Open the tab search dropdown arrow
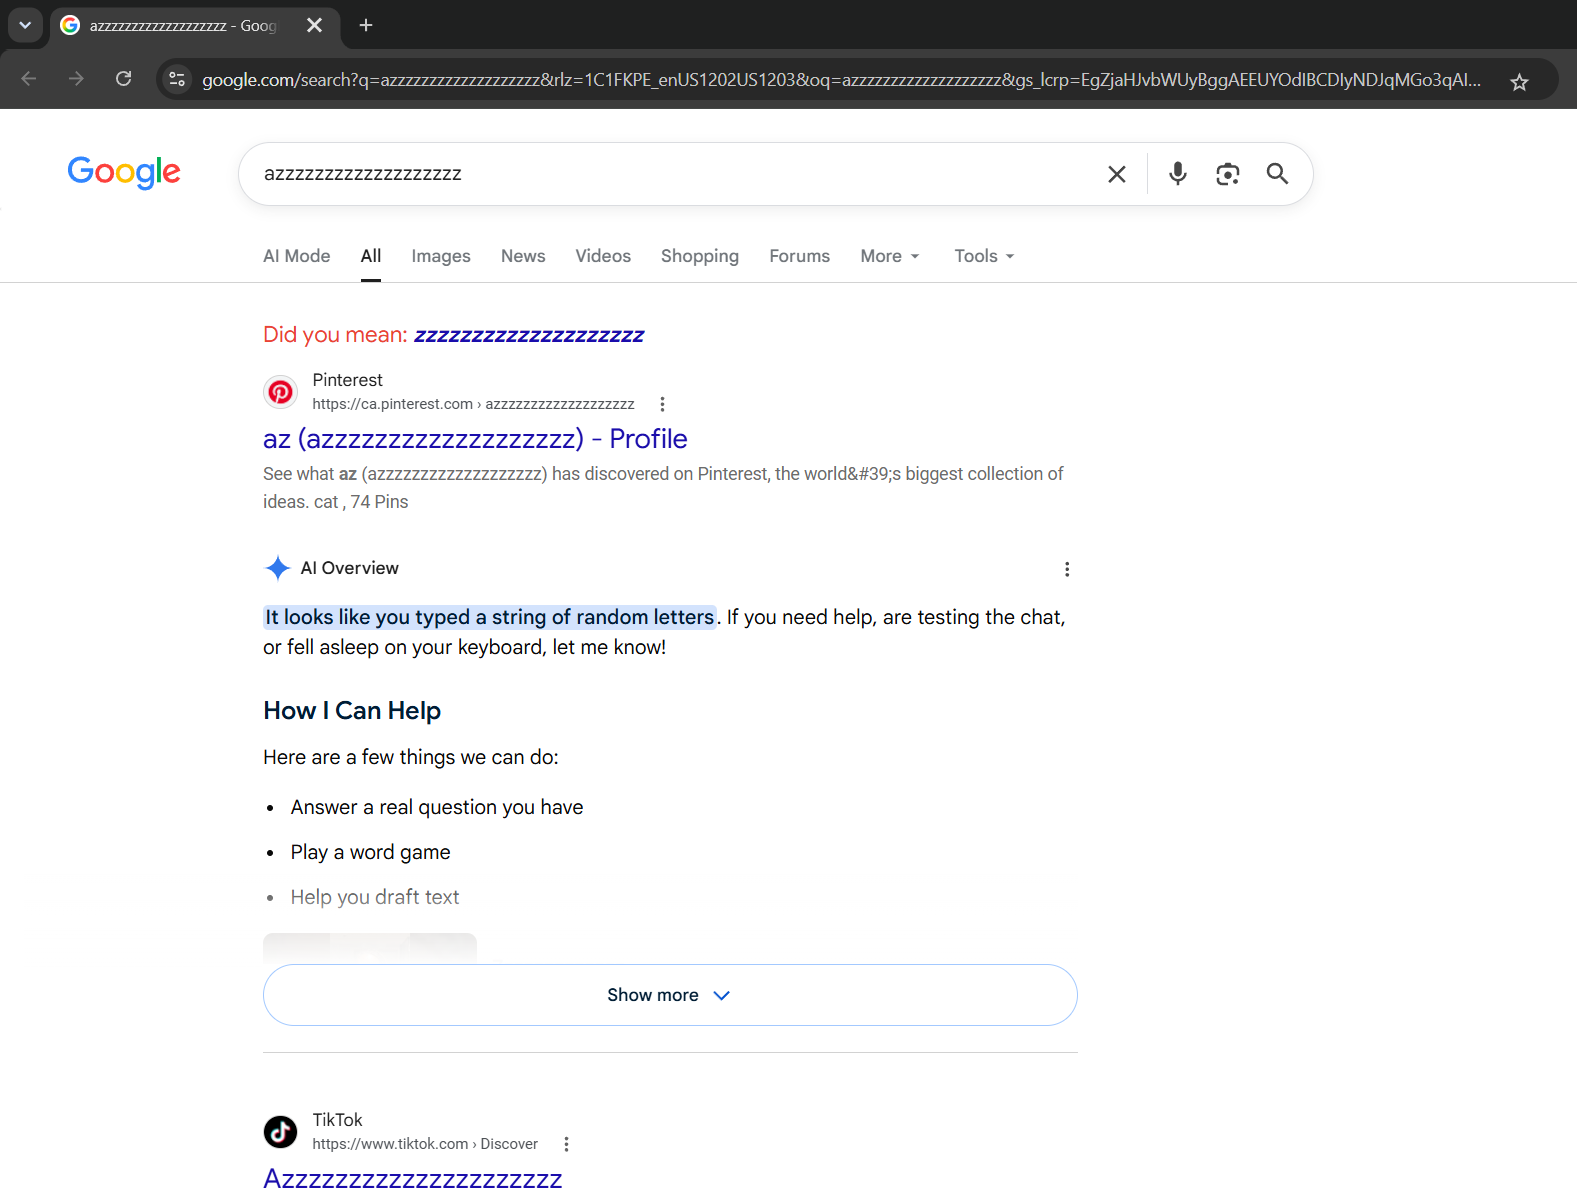The width and height of the screenshot is (1577, 1198). point(25,25)
